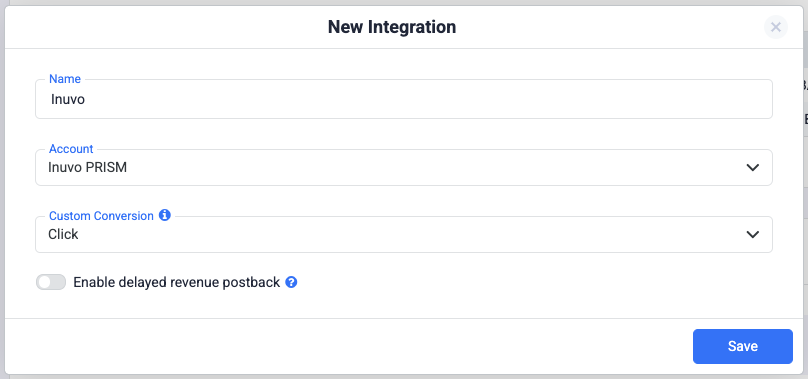
Task: Open help icon beside delayed revenue postback
Action: [291, 282]
